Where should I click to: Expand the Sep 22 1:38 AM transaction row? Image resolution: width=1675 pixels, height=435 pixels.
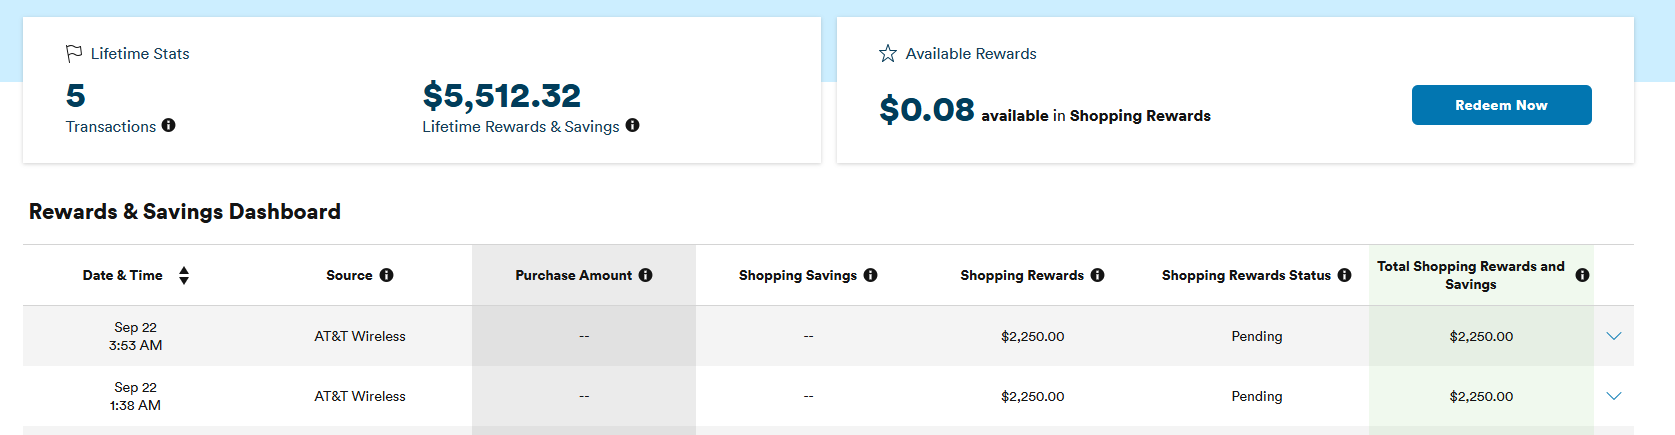pos(1613,396)
